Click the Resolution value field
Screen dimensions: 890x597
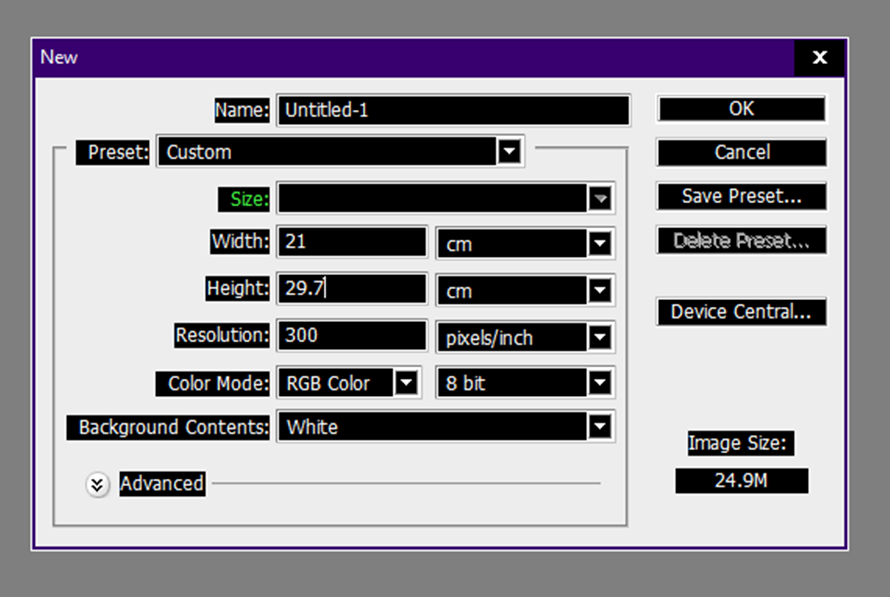(352, 335)
